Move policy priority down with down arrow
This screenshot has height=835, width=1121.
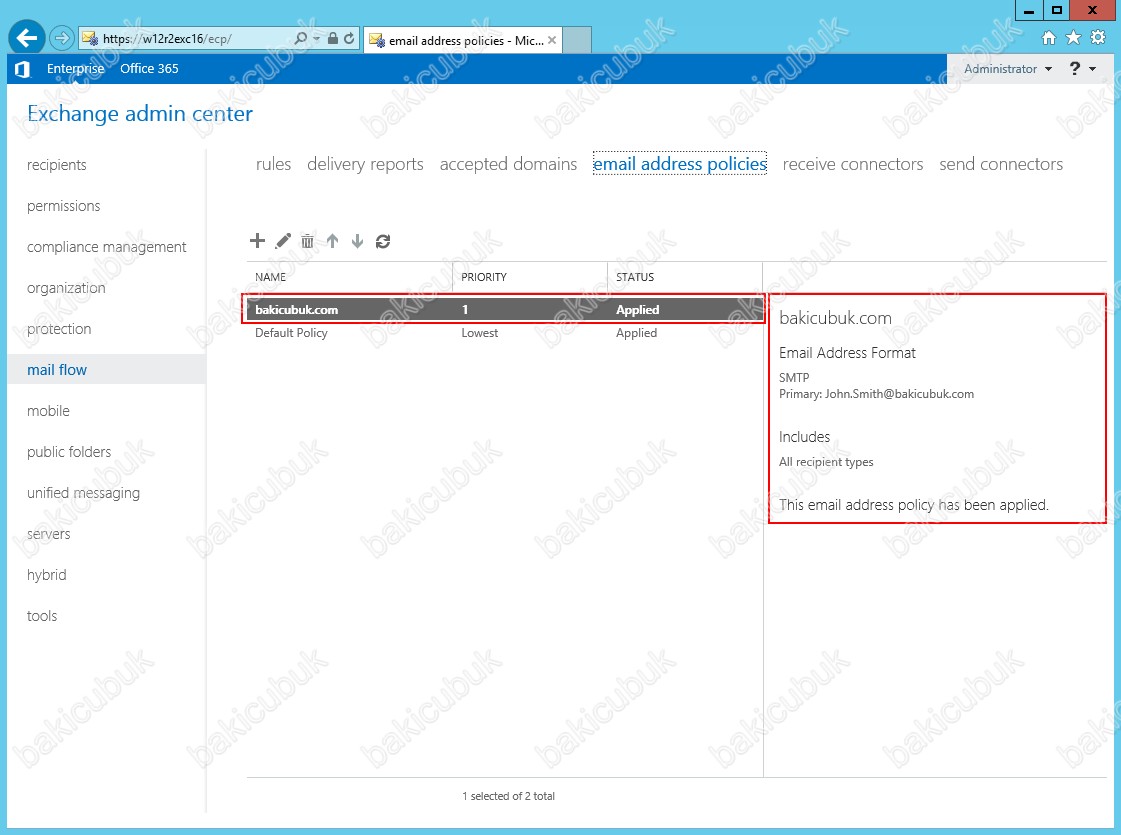click(357, 241)
